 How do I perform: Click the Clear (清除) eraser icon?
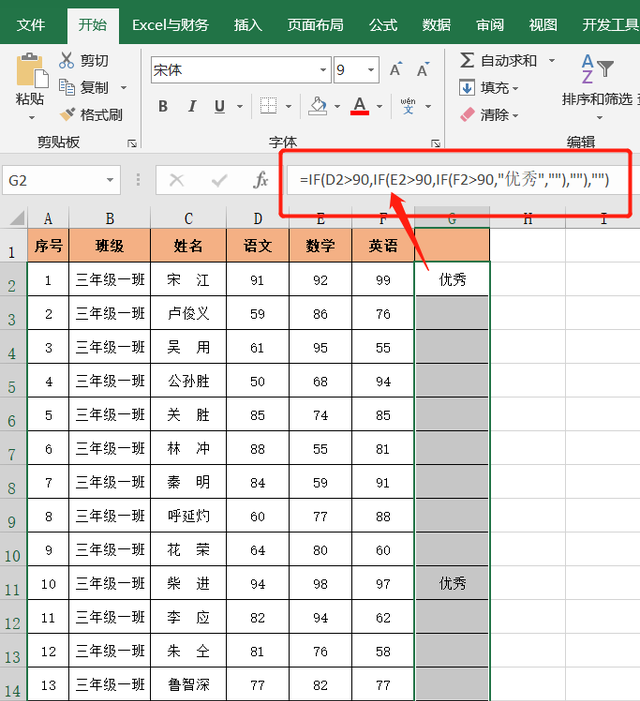[467, 114]
